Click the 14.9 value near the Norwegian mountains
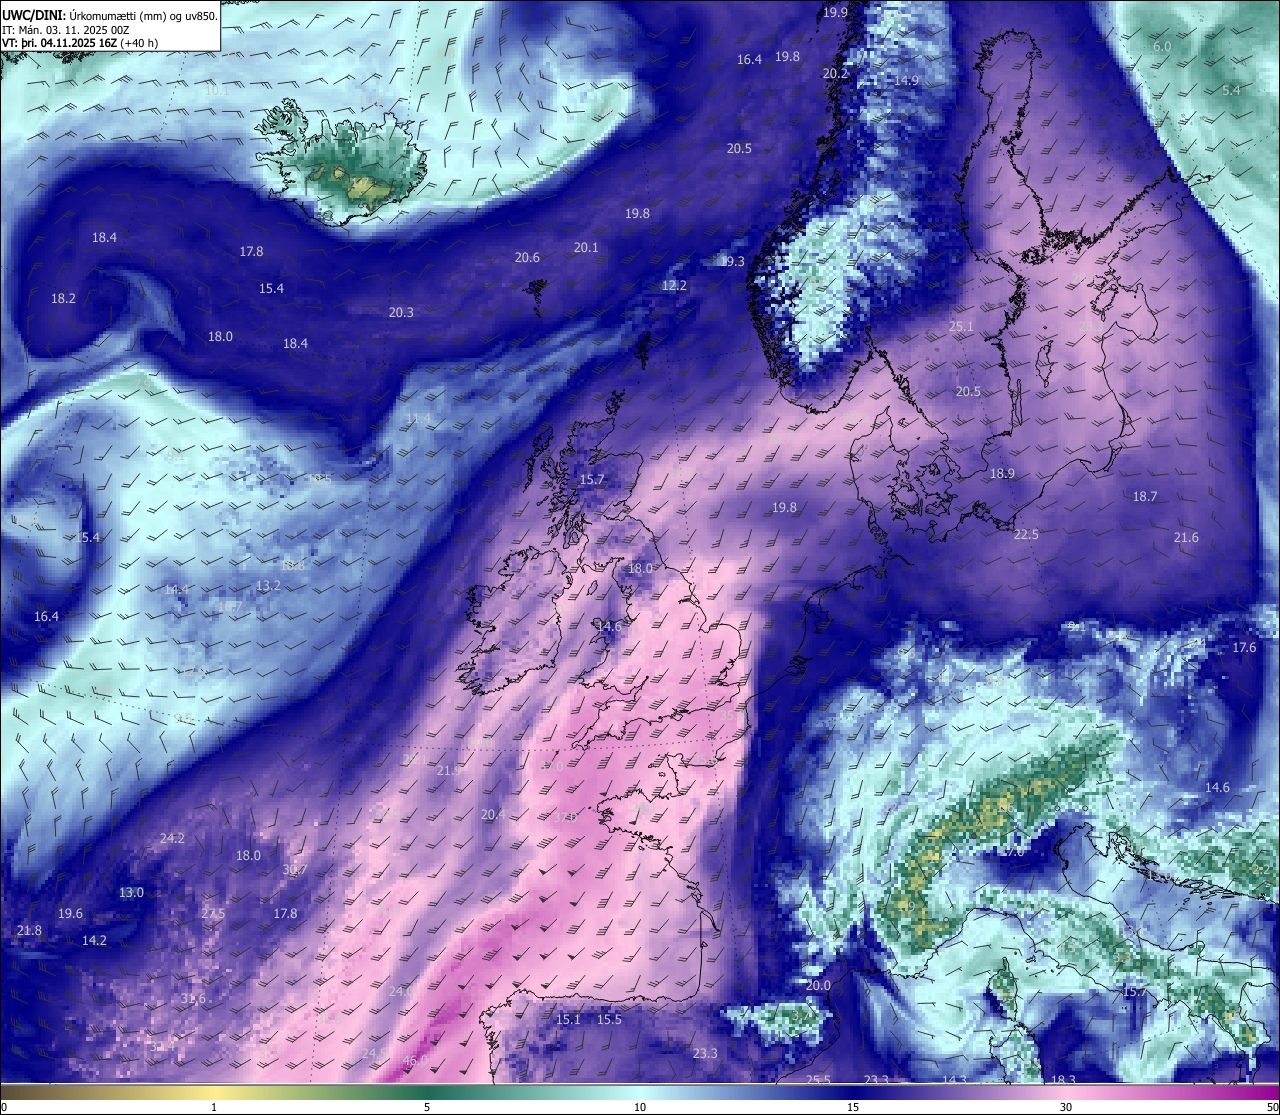Image resolution: width=1280 pixels, height=1115 pixels. 906,80
